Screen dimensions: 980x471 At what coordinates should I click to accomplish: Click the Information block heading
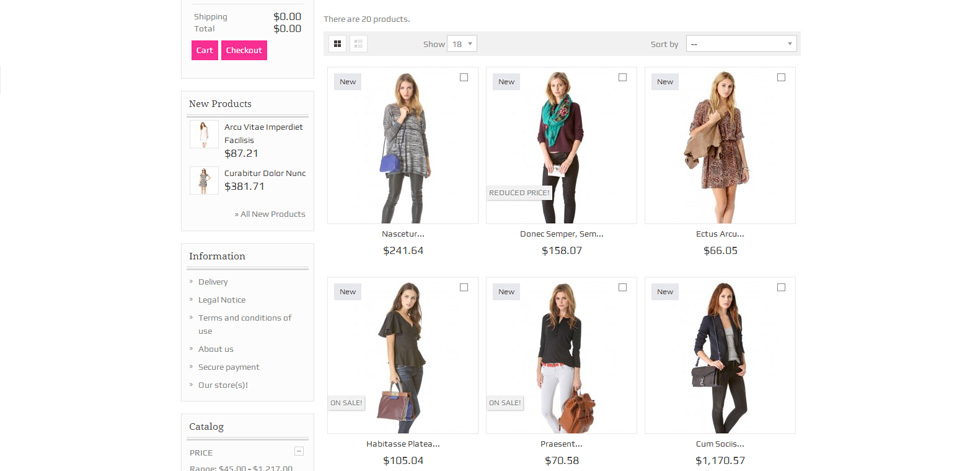pyautogui.click(x=217, y=256)
